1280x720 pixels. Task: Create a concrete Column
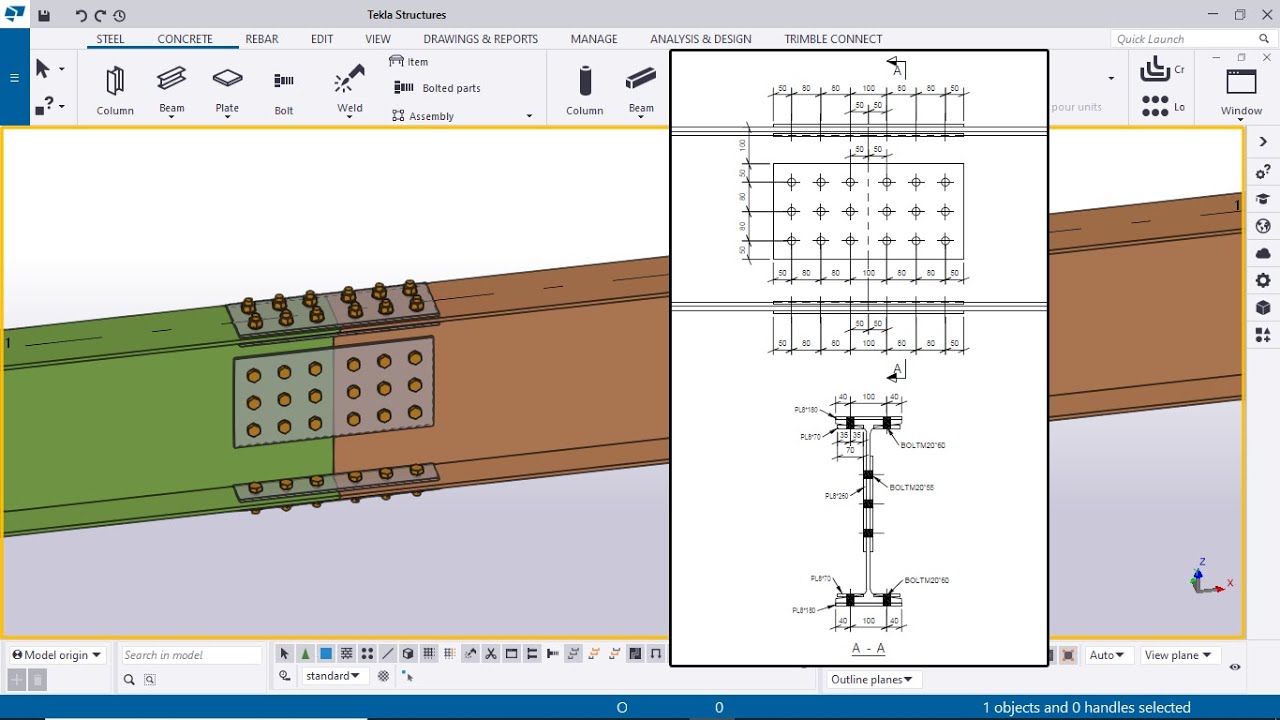585,90
